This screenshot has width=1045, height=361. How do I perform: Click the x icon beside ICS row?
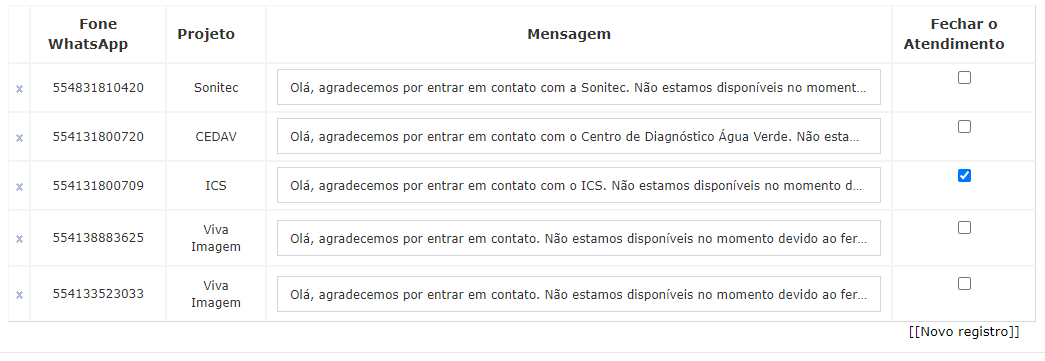tap(19, 186)
